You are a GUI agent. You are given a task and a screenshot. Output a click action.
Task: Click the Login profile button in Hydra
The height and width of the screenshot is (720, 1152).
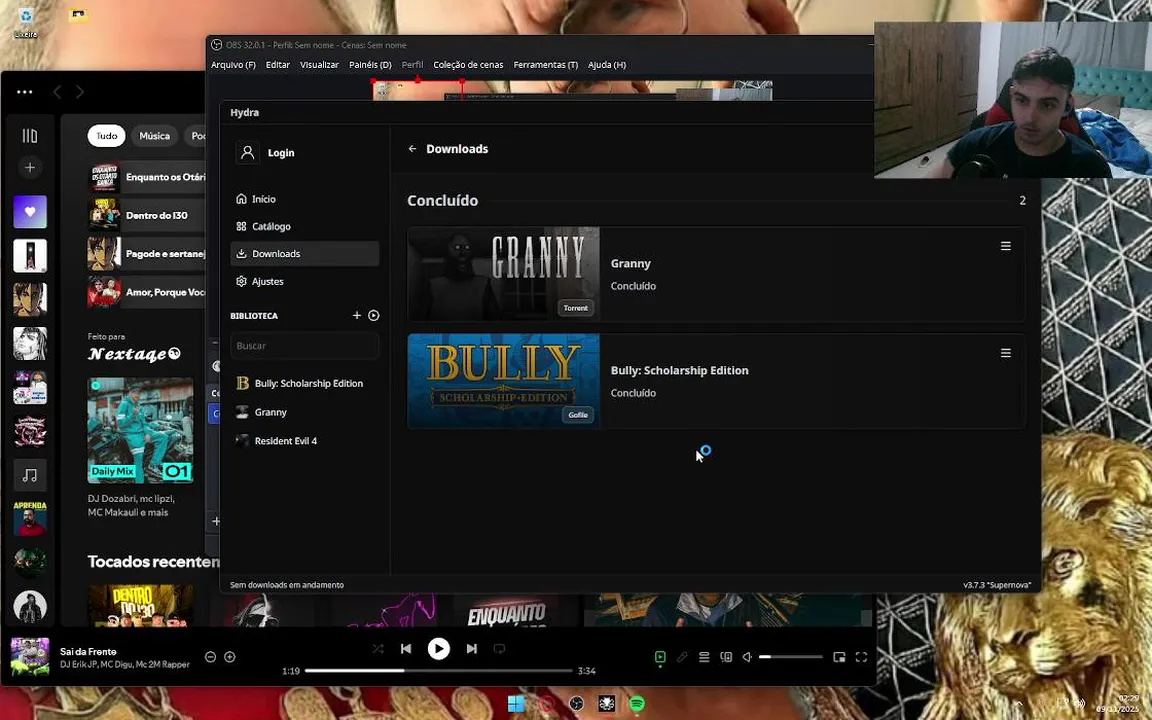tap(266, 153)
